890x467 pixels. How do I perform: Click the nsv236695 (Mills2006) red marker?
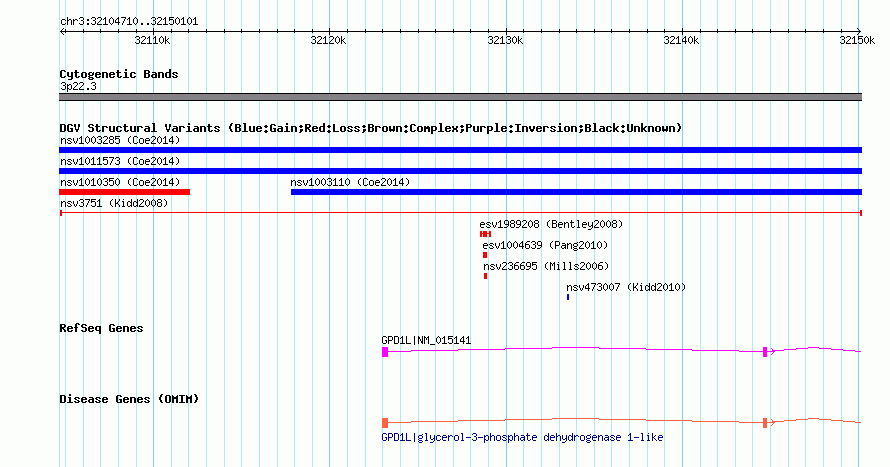tap(485, 276)
